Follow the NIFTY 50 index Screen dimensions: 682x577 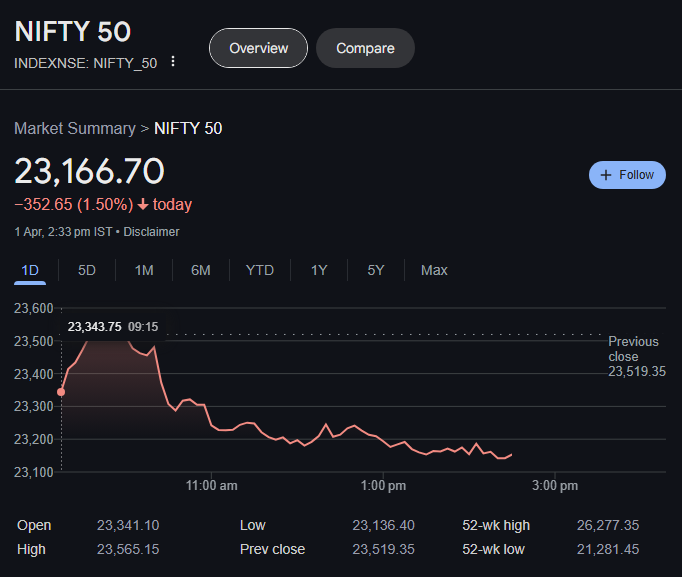click(627, 175)
